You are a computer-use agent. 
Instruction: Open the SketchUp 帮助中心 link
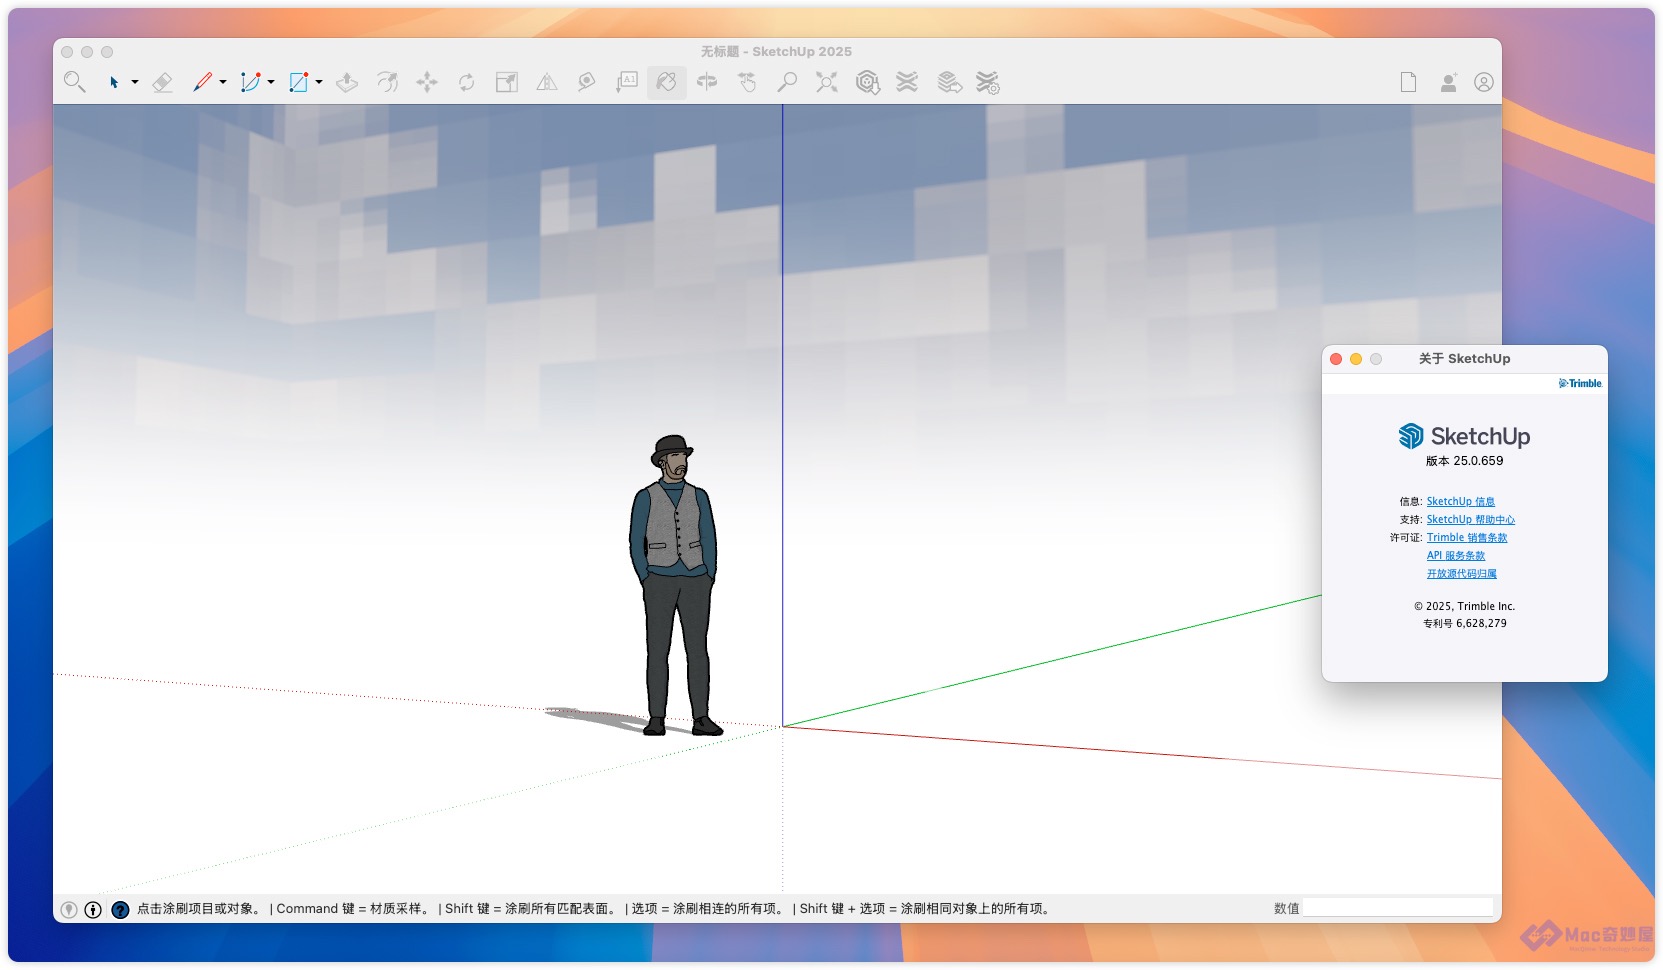click(x=1470, y=520)
